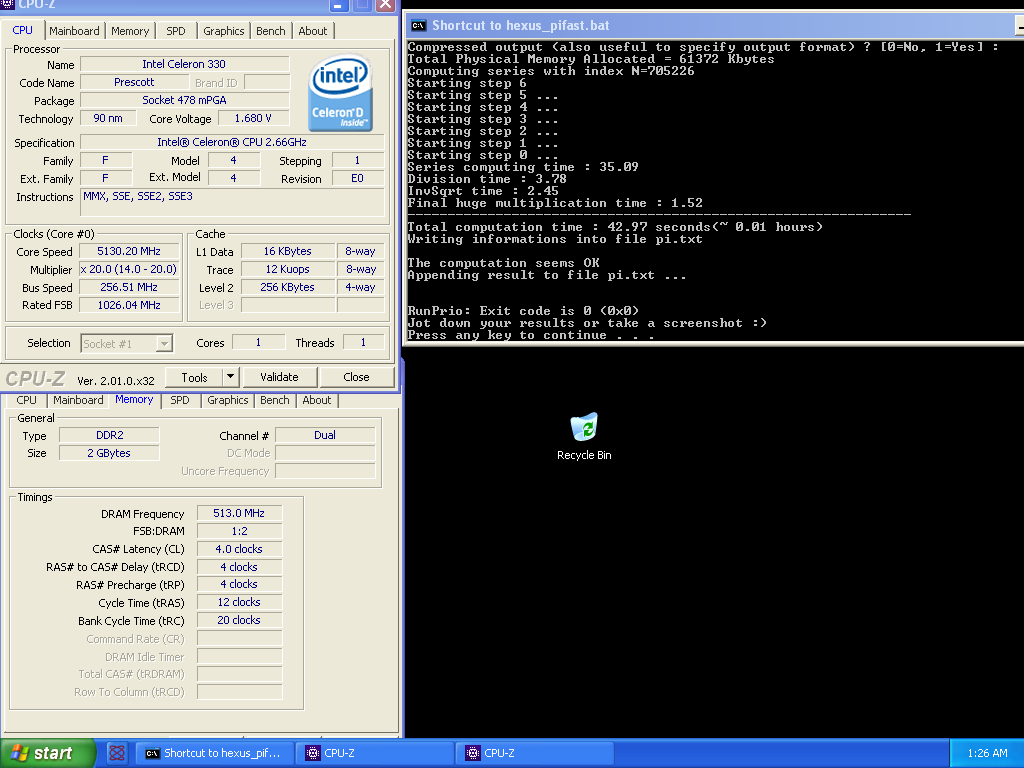Screen dimensions: 1024x768
Task: Open the Socket #1 selection dropdown
Action: pos(127,344)
